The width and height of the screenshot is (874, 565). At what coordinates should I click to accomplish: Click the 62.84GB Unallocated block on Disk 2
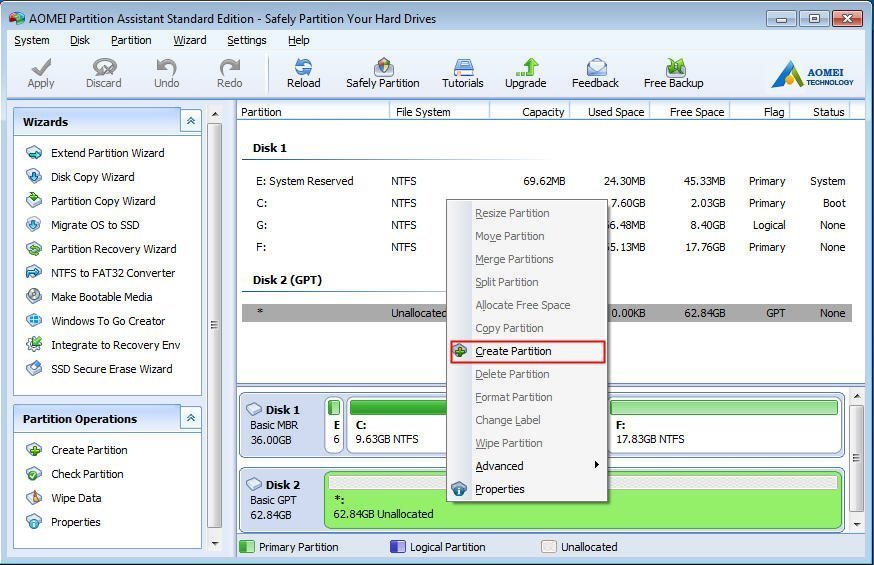[x=582, y=500]
